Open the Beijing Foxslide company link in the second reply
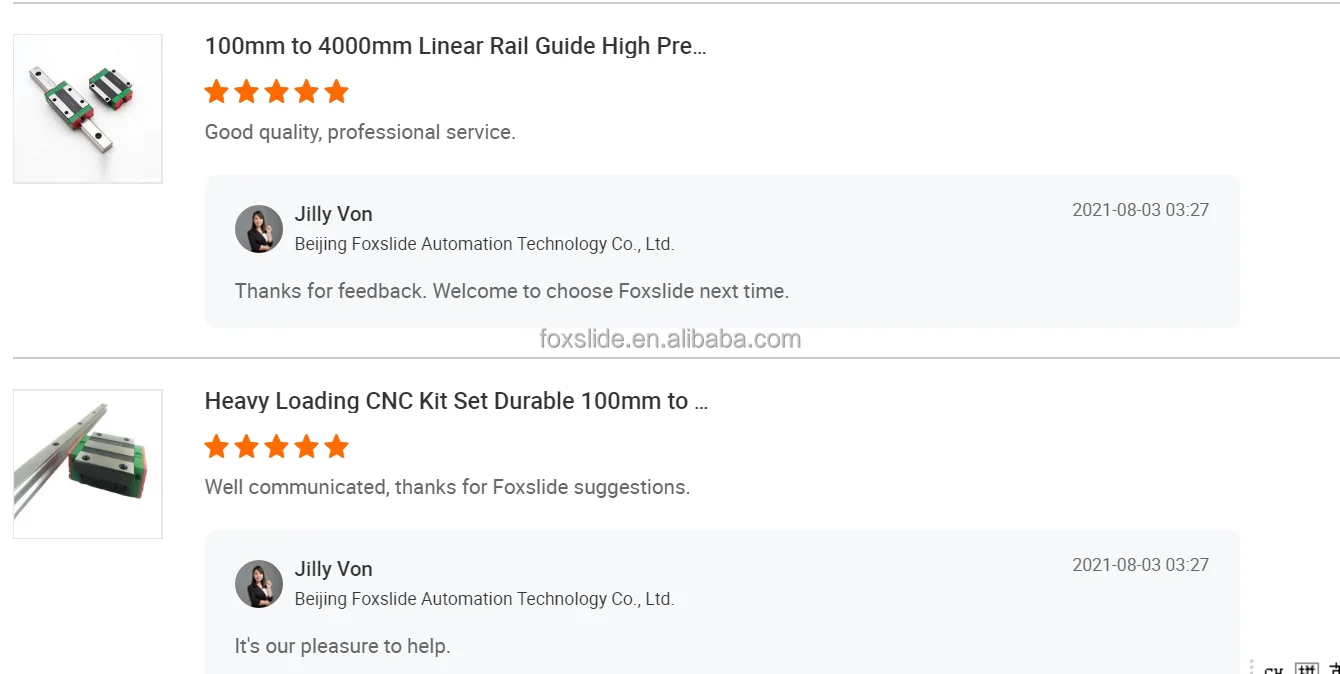 484,599
